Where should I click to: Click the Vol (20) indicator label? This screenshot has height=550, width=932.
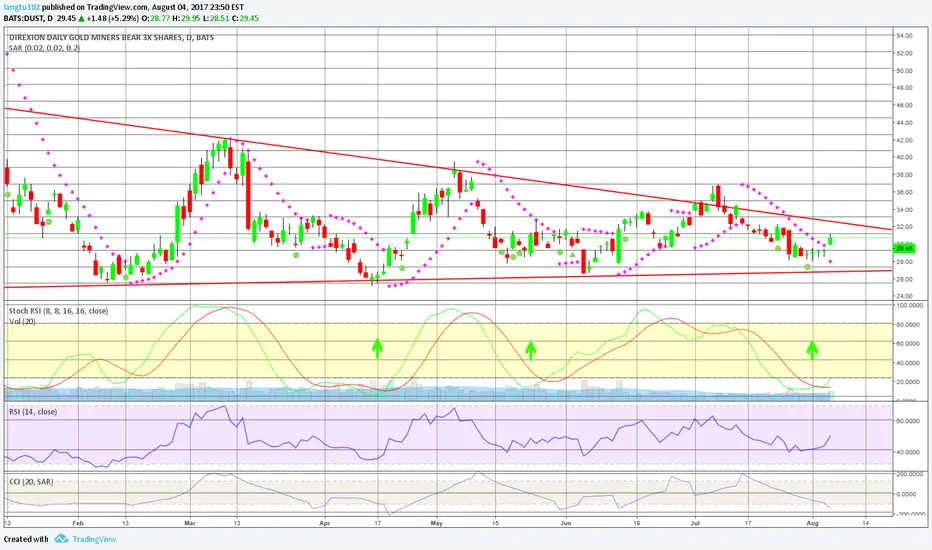coord(22,321)
